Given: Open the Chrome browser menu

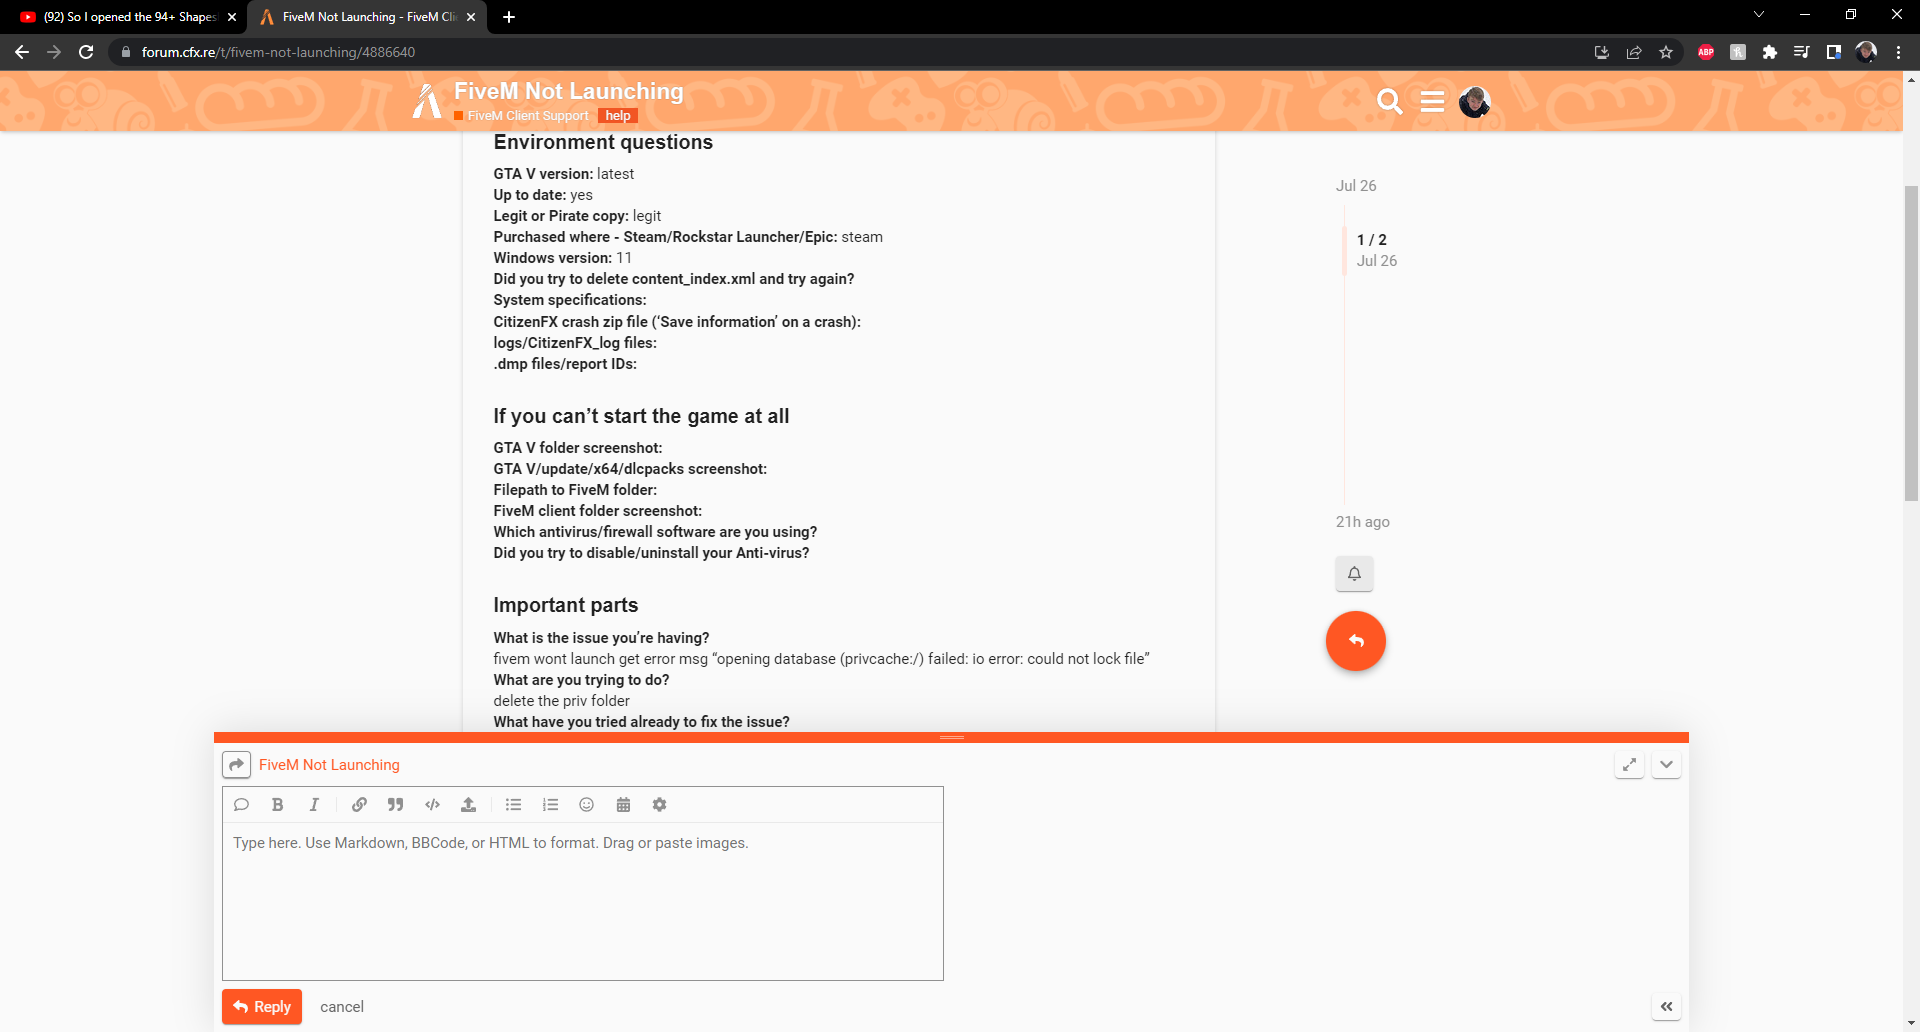Looking at the screenshot, I should tap(1899, 52).
